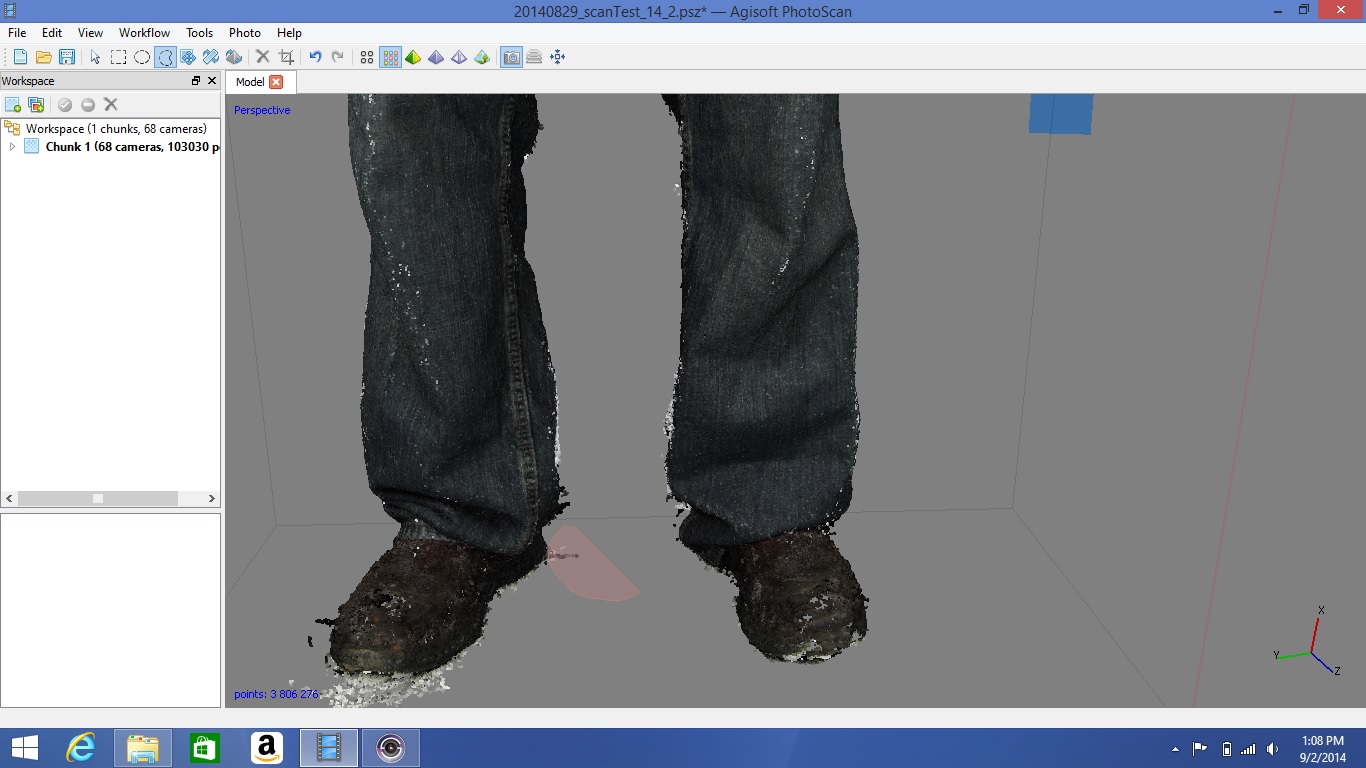Toggle the Show Cameras display
The image size is (1366, 768).
[510, 57]
